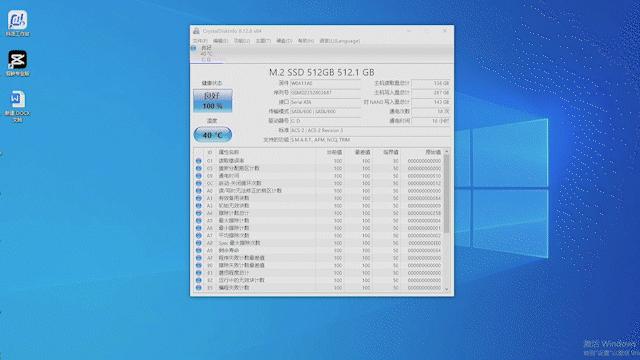Viewport: 640px width, 360px height.
Task: Click the status icon of attribute A0
Action: click(198, 191)
